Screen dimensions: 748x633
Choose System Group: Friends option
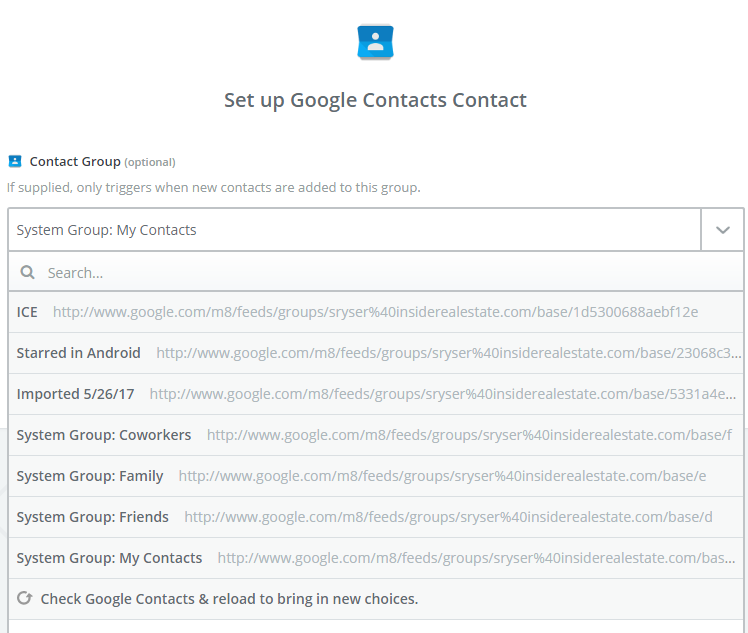[x=376, y=517]
